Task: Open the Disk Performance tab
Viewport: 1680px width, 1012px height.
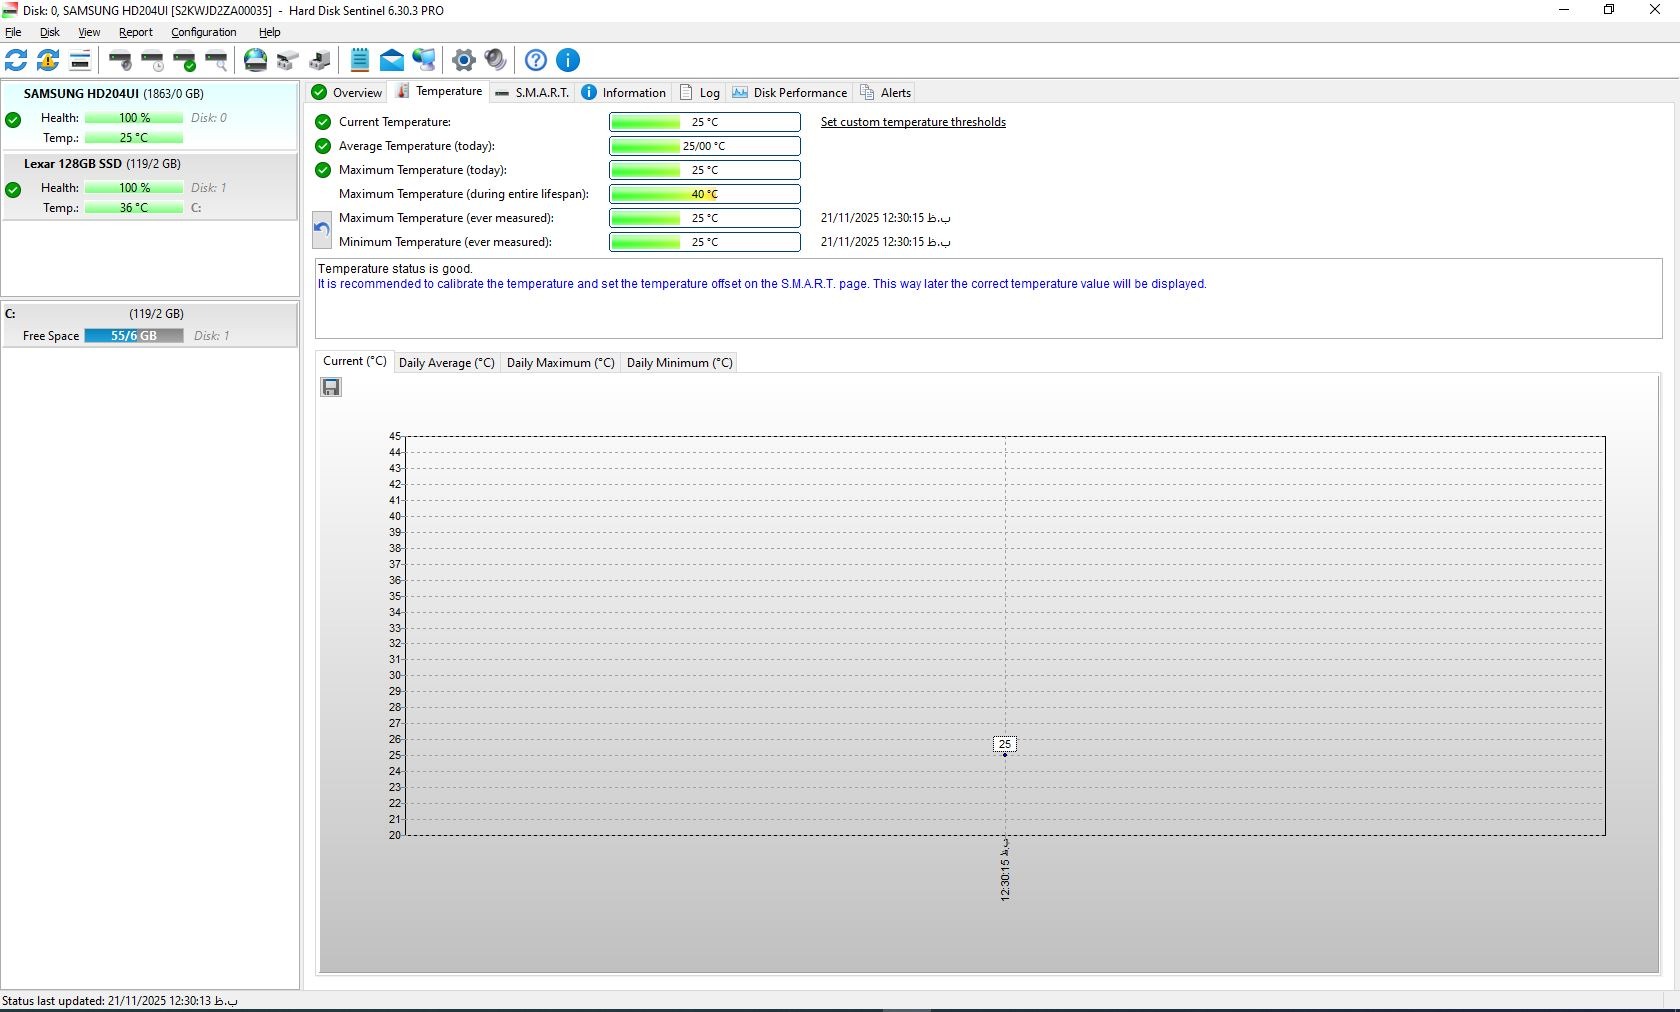Action: [789, 93]
